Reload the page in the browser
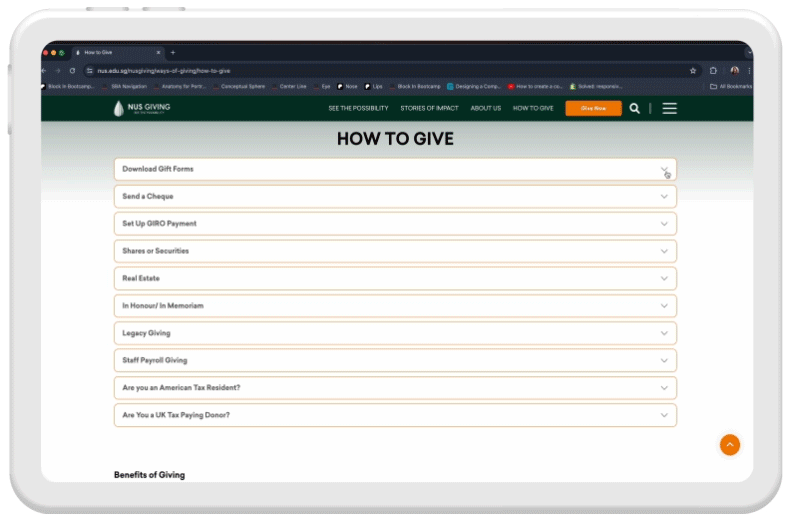This screenshot has width=790, height=522. [73, 71]
